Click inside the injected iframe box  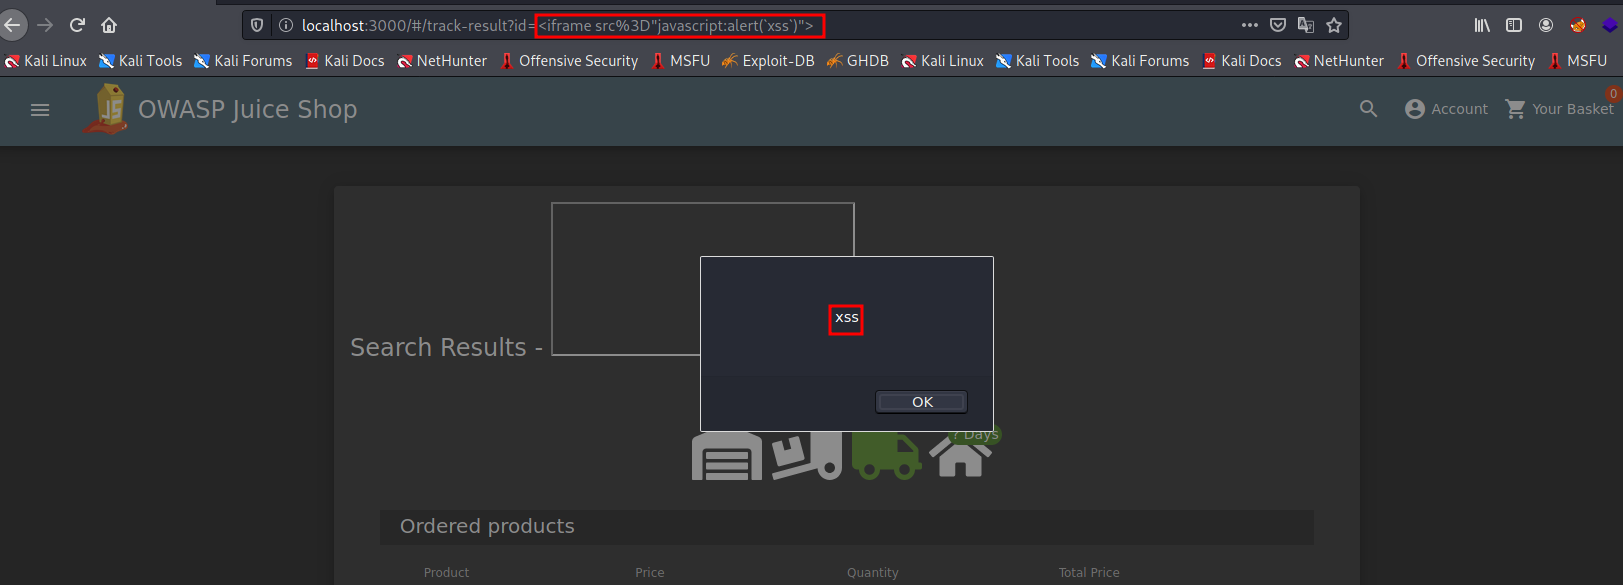[626, 279]
